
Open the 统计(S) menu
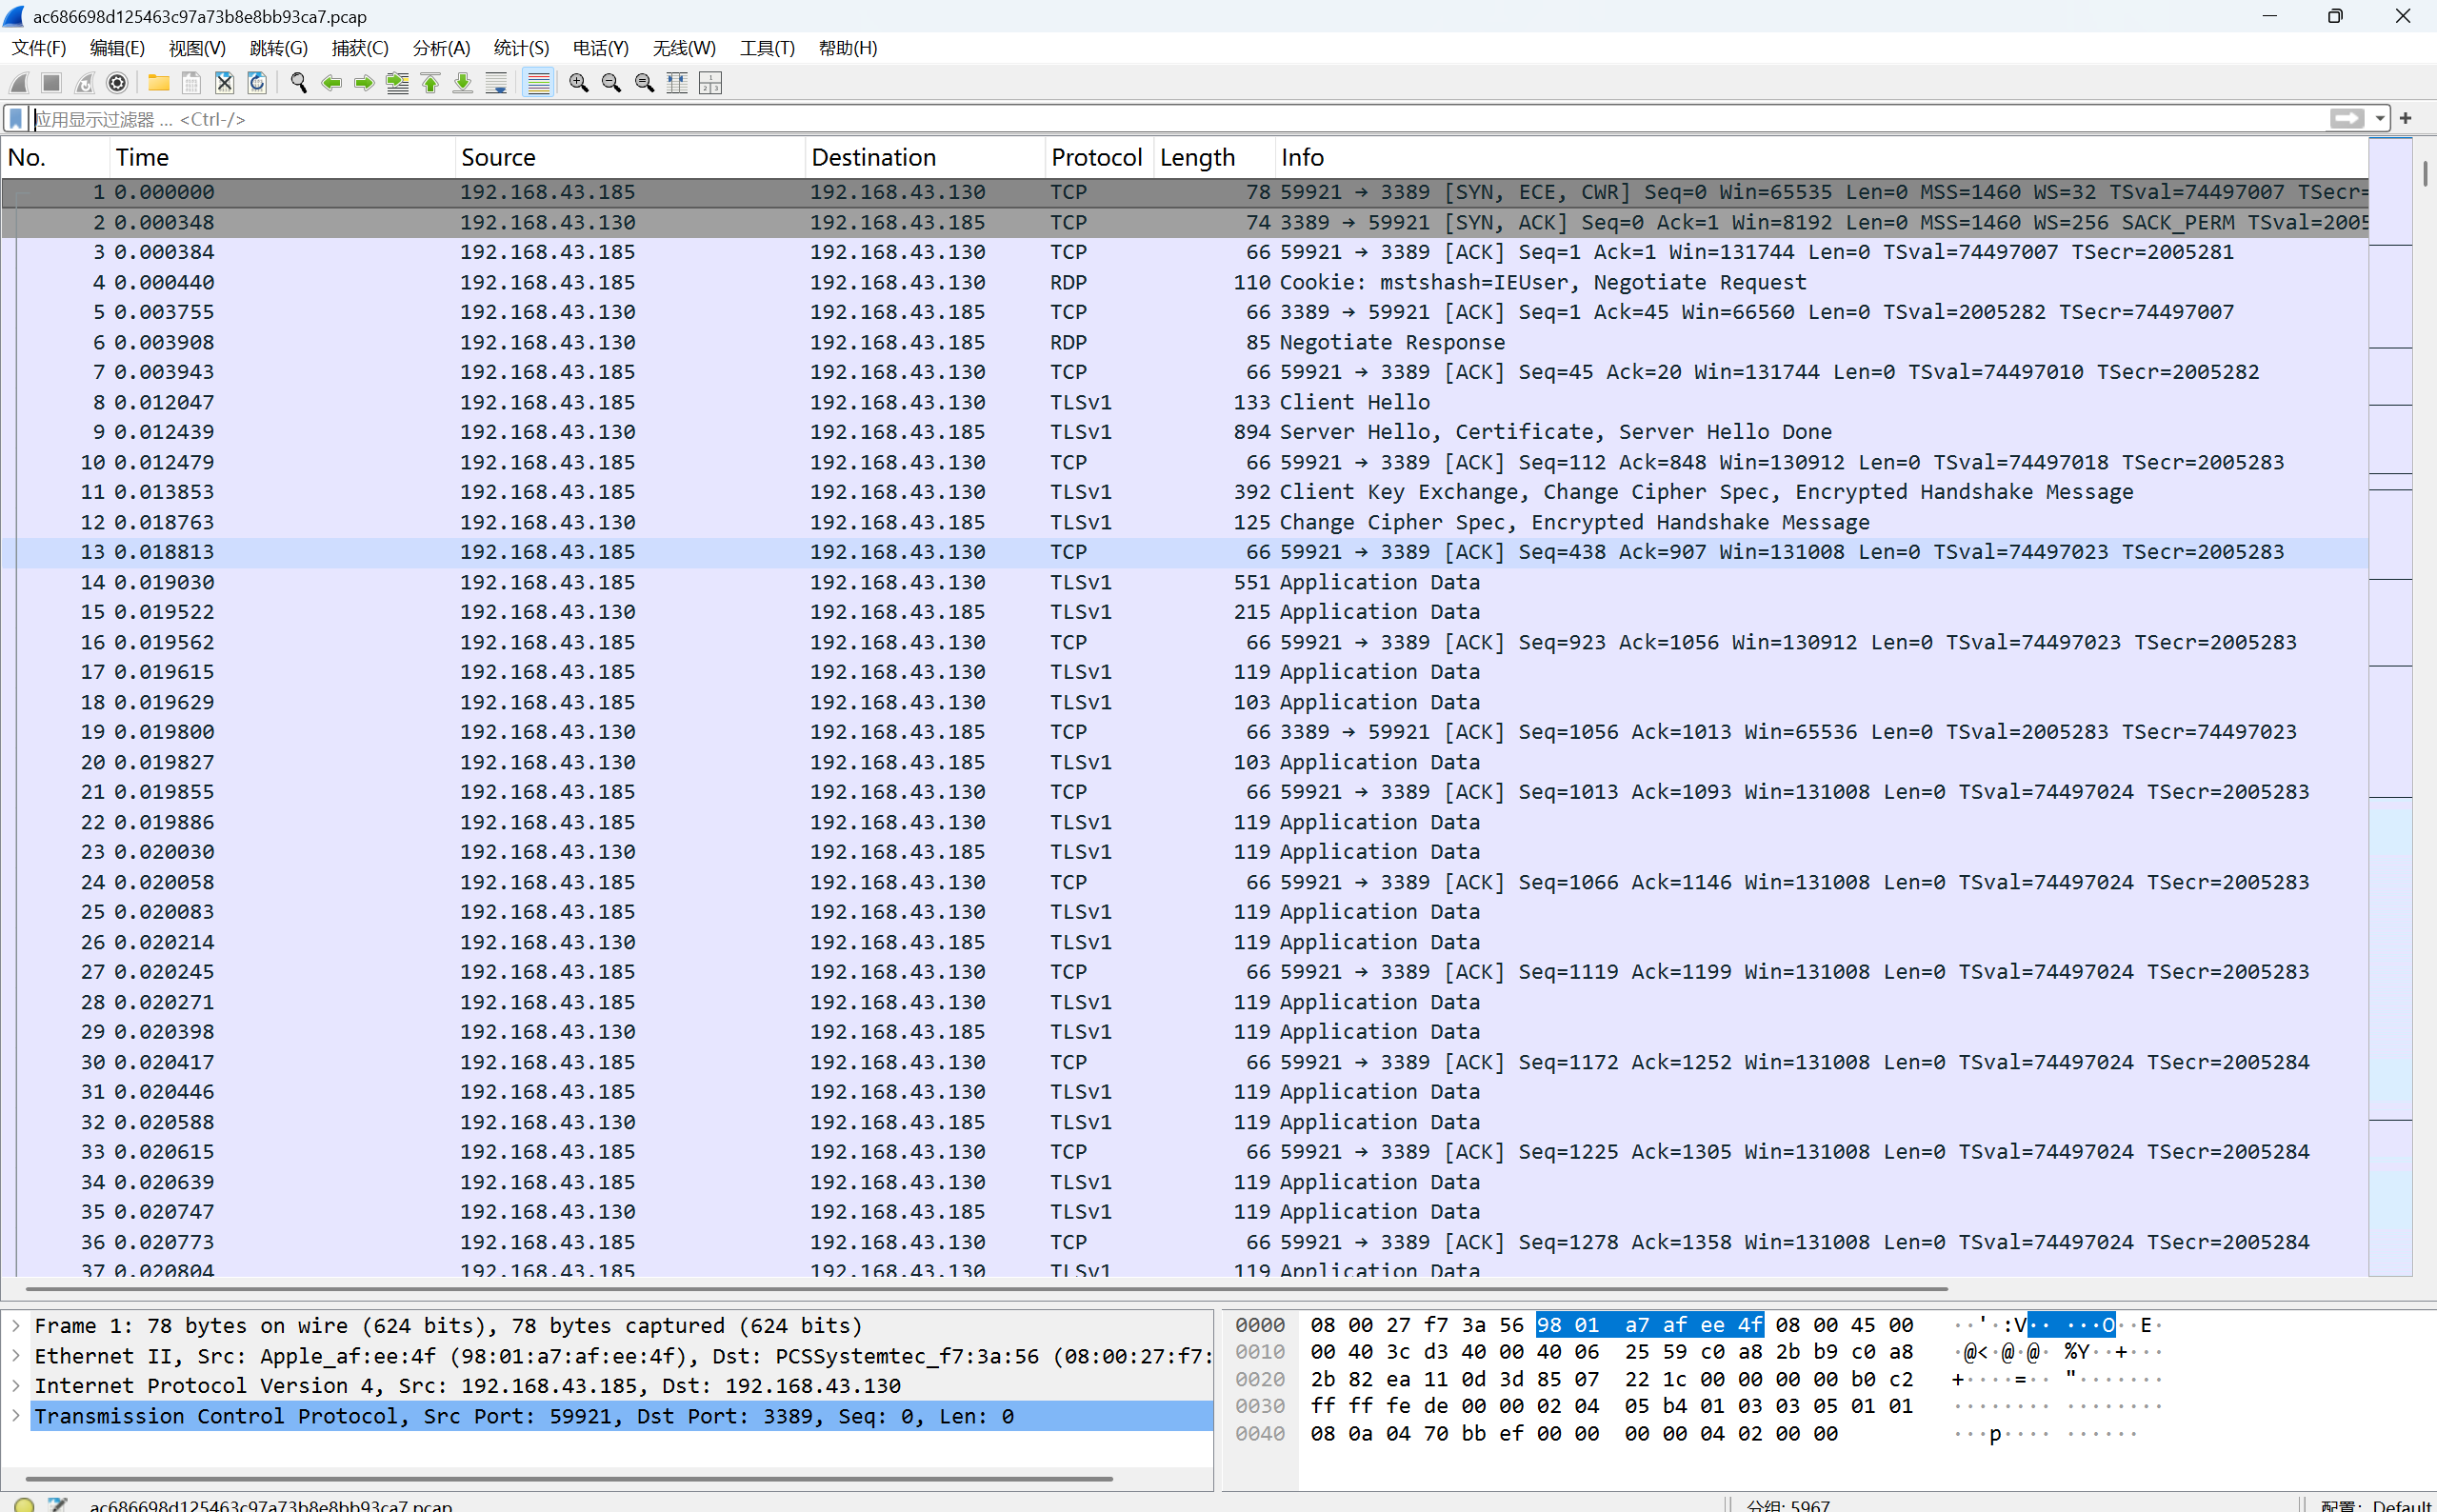click(x=521, y=48)
